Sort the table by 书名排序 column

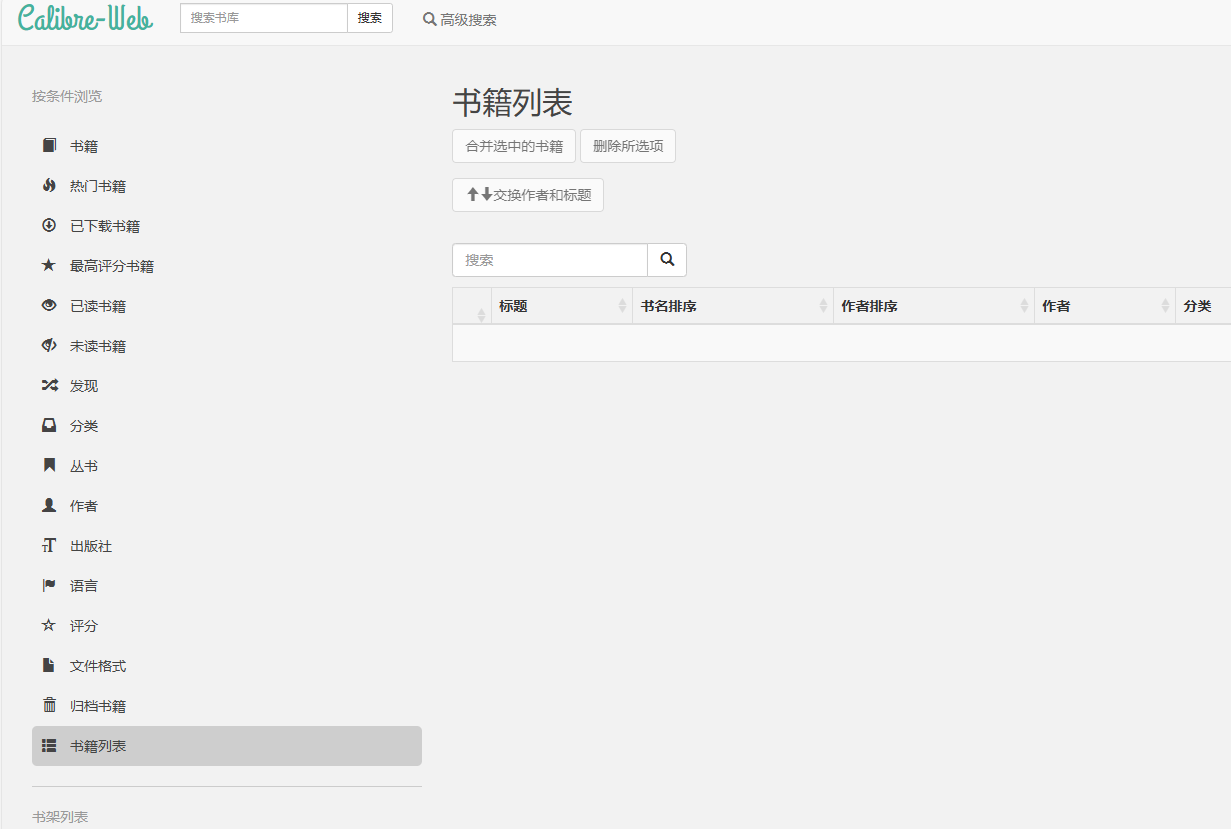pos(733,306)
